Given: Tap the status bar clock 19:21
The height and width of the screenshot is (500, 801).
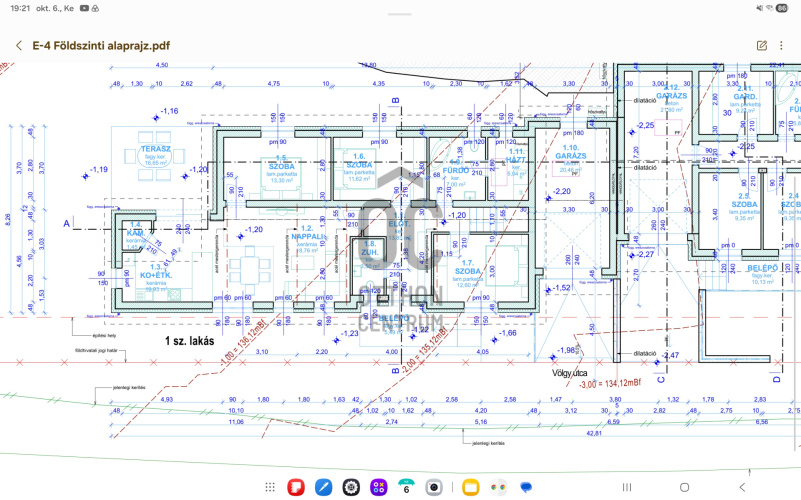Looking at the screenshot, I should coord(20,8).
